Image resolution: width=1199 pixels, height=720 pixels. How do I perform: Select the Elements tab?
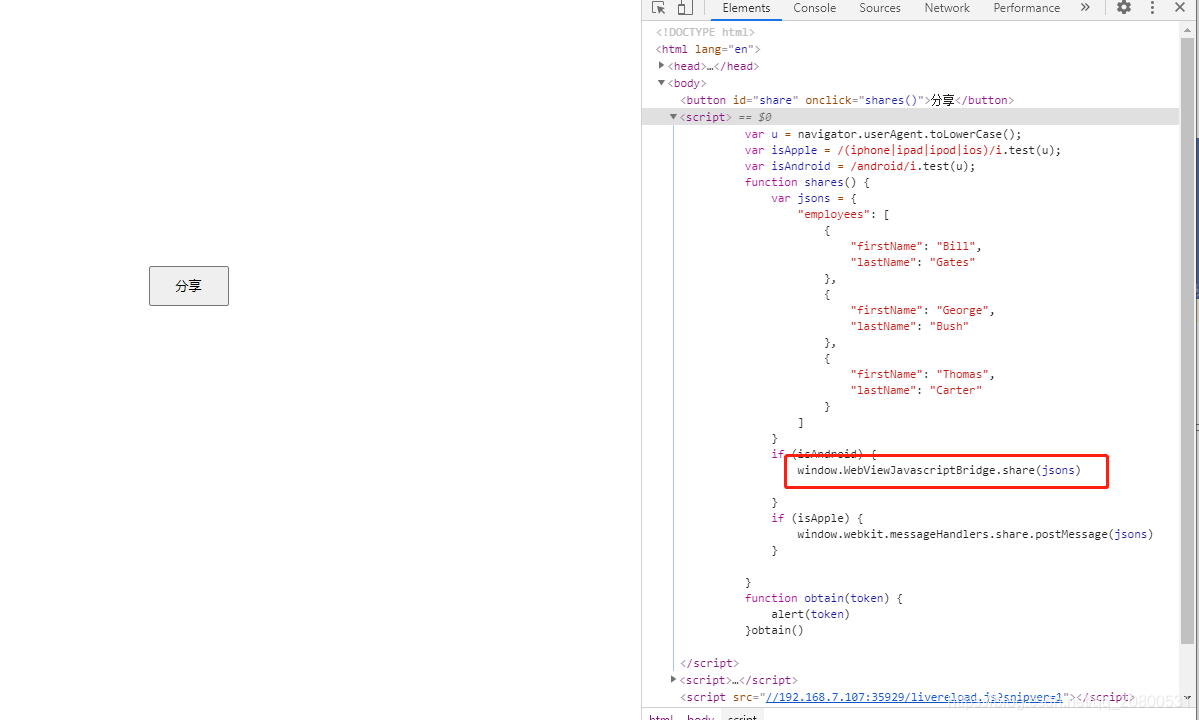tap(746, 8)
